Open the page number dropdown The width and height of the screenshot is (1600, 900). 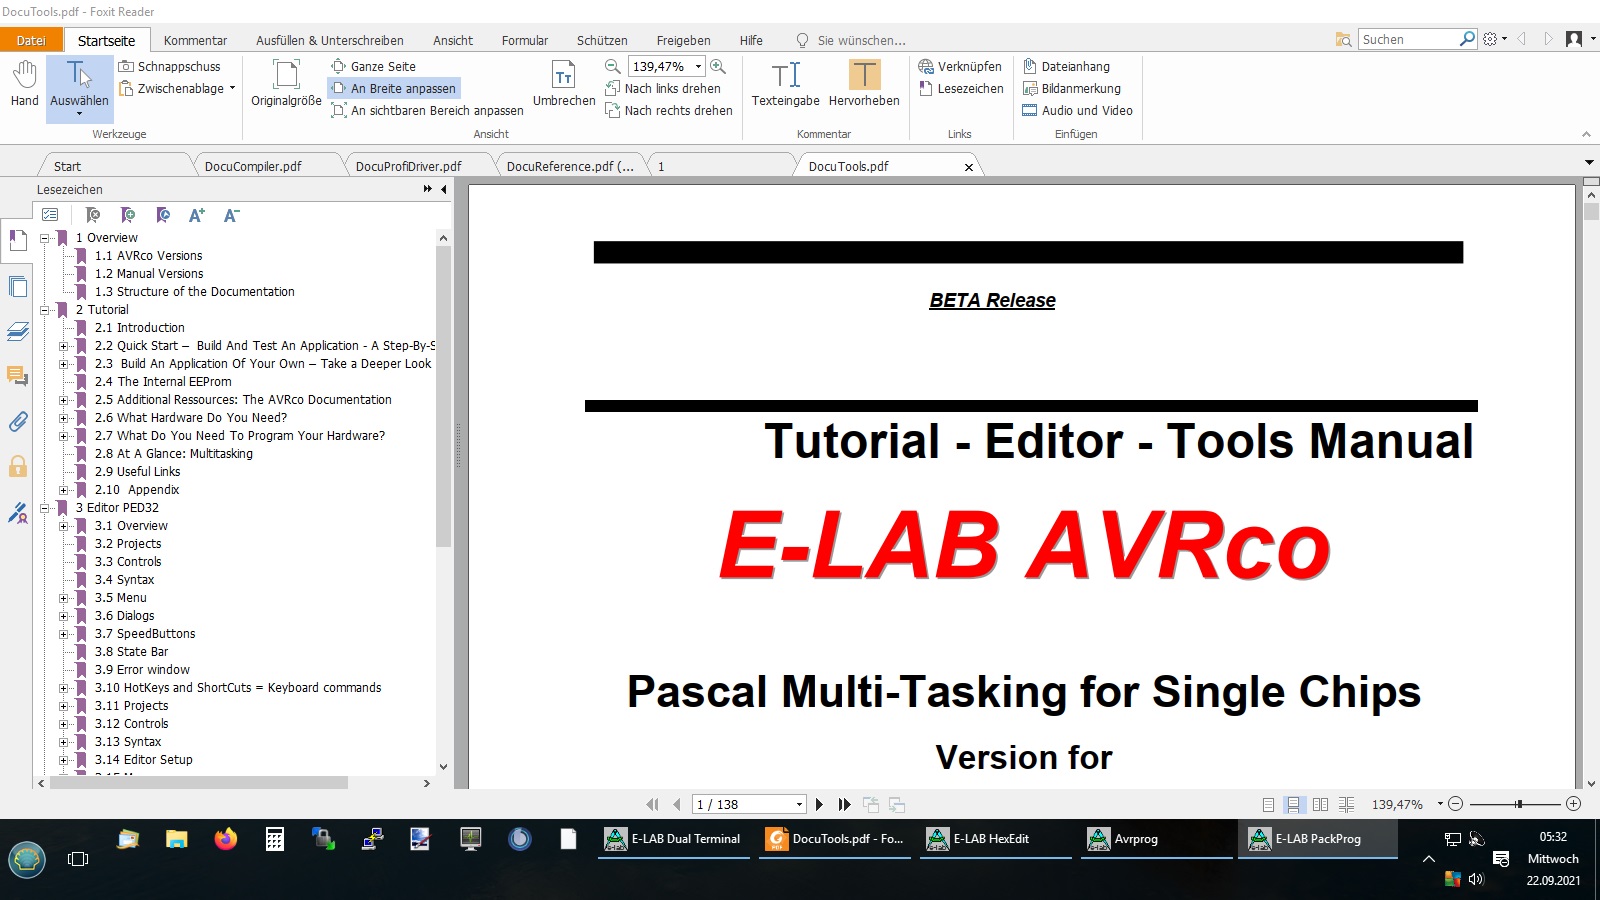click(799, 804)
